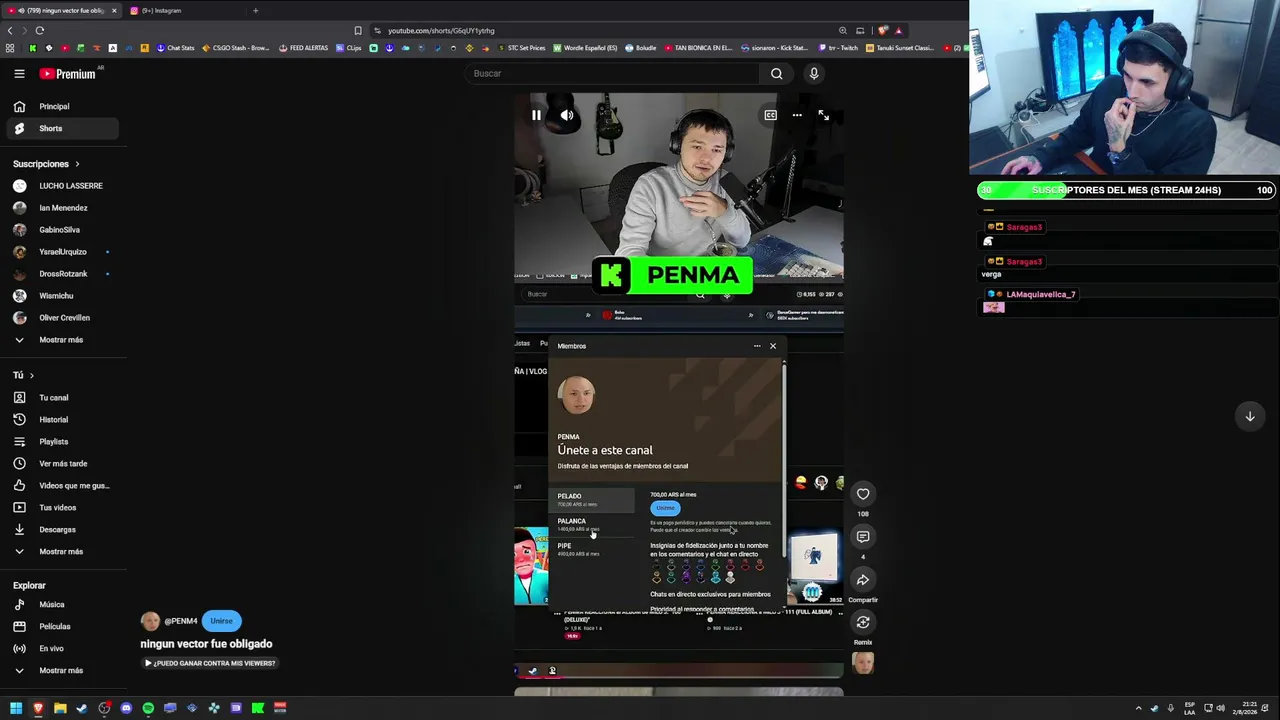The image size is (1280, 720).
Task: Show hidden system tray icons
Action: (1138, 708)
